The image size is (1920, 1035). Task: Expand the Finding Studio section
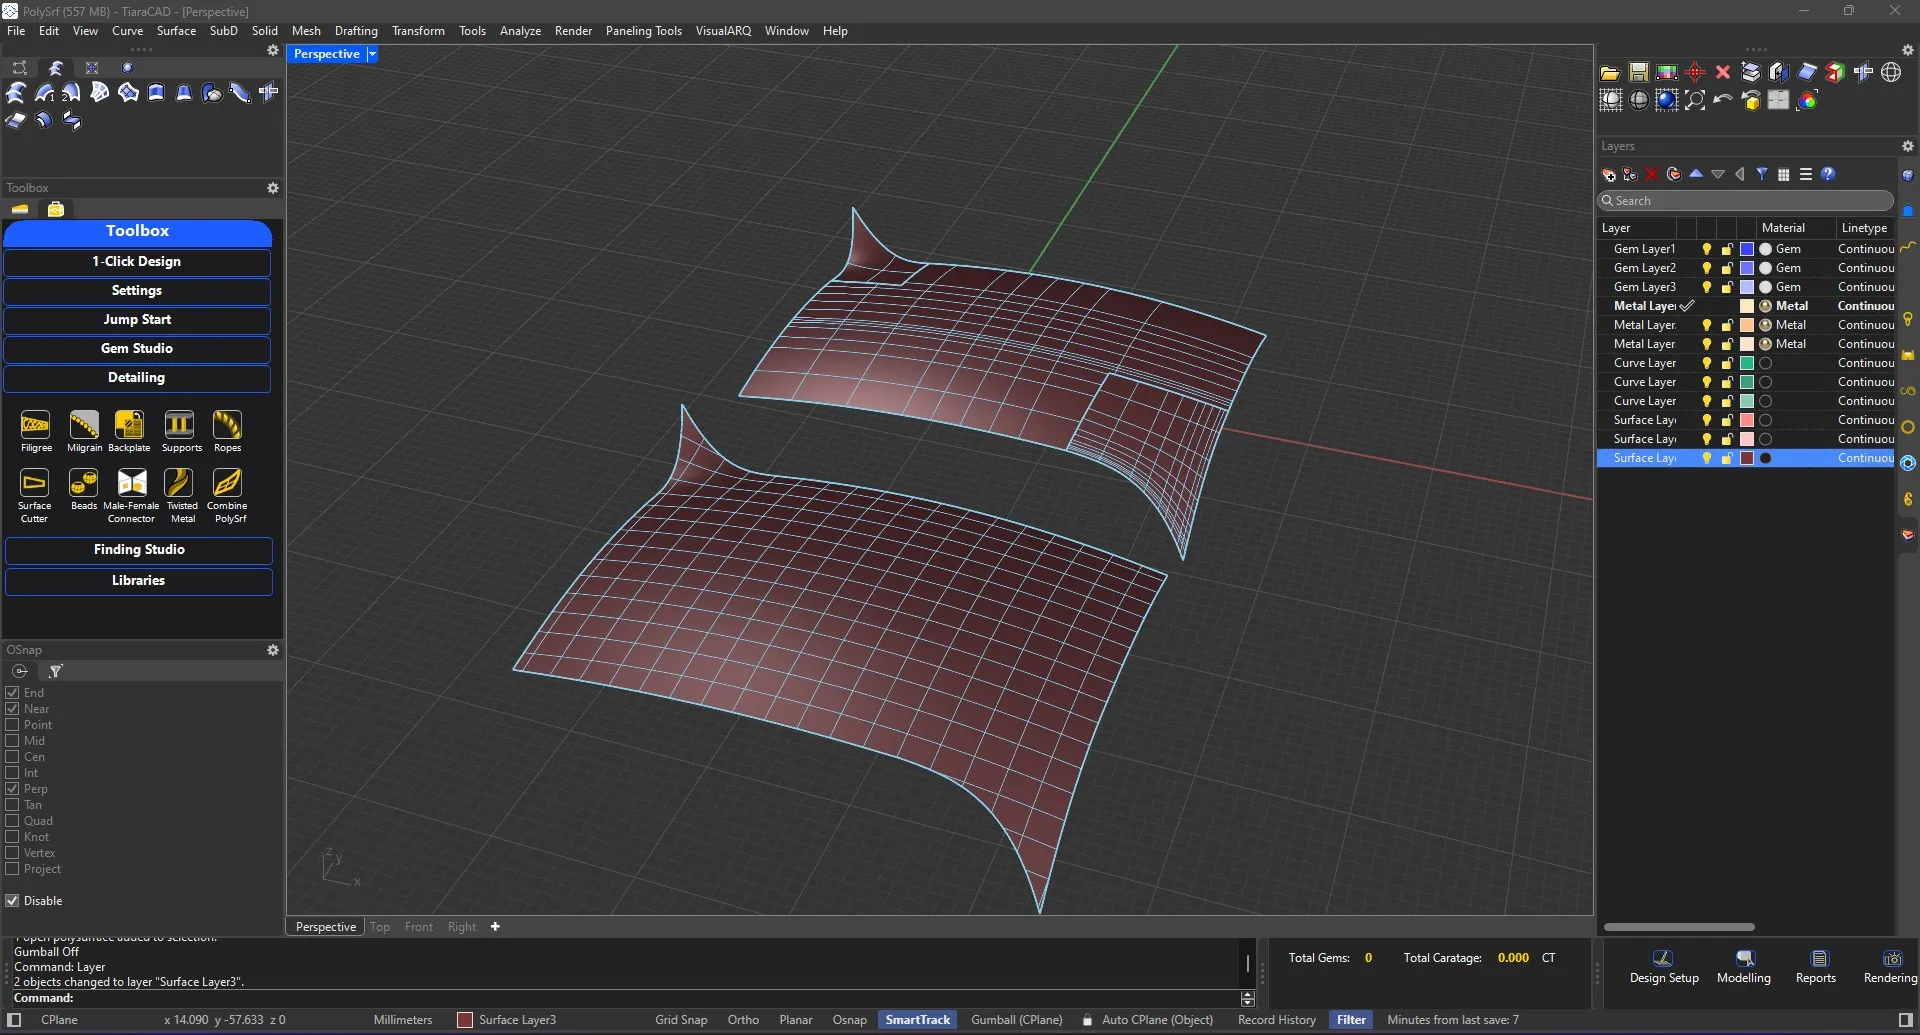pos(139,550)
